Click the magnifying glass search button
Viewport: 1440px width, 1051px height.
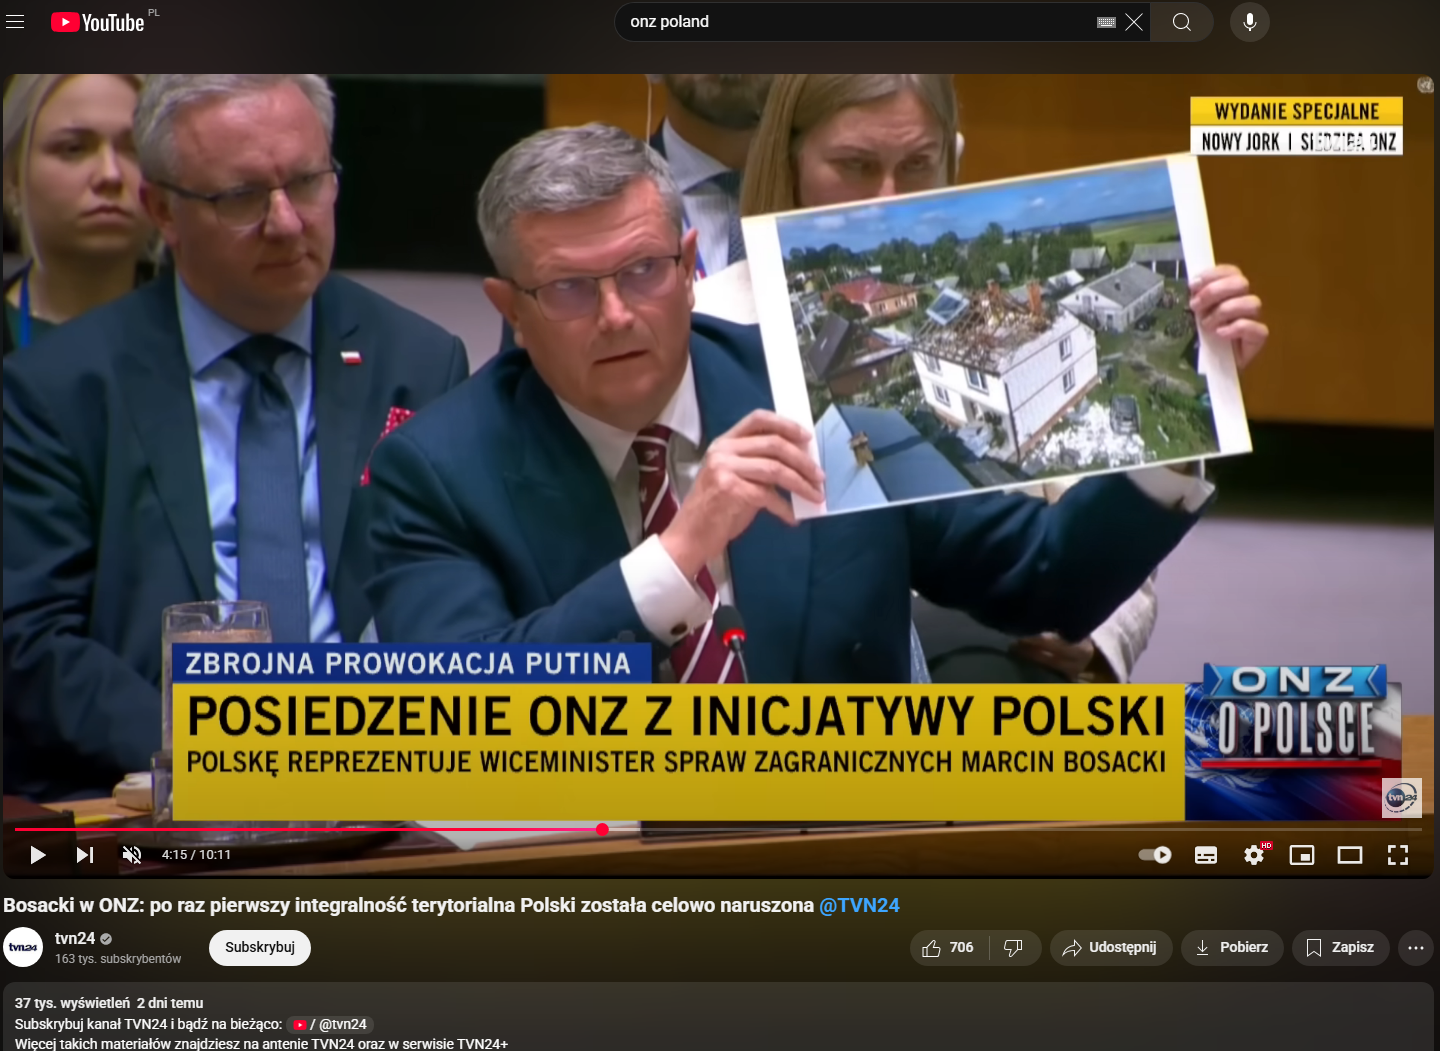coord(1182,22)
